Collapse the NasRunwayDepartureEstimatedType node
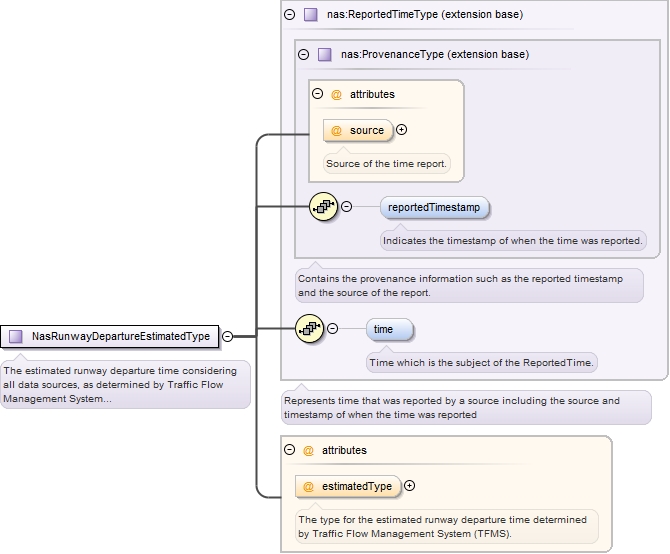The width and height of the screenshot is (670, 554). point(228,337)
